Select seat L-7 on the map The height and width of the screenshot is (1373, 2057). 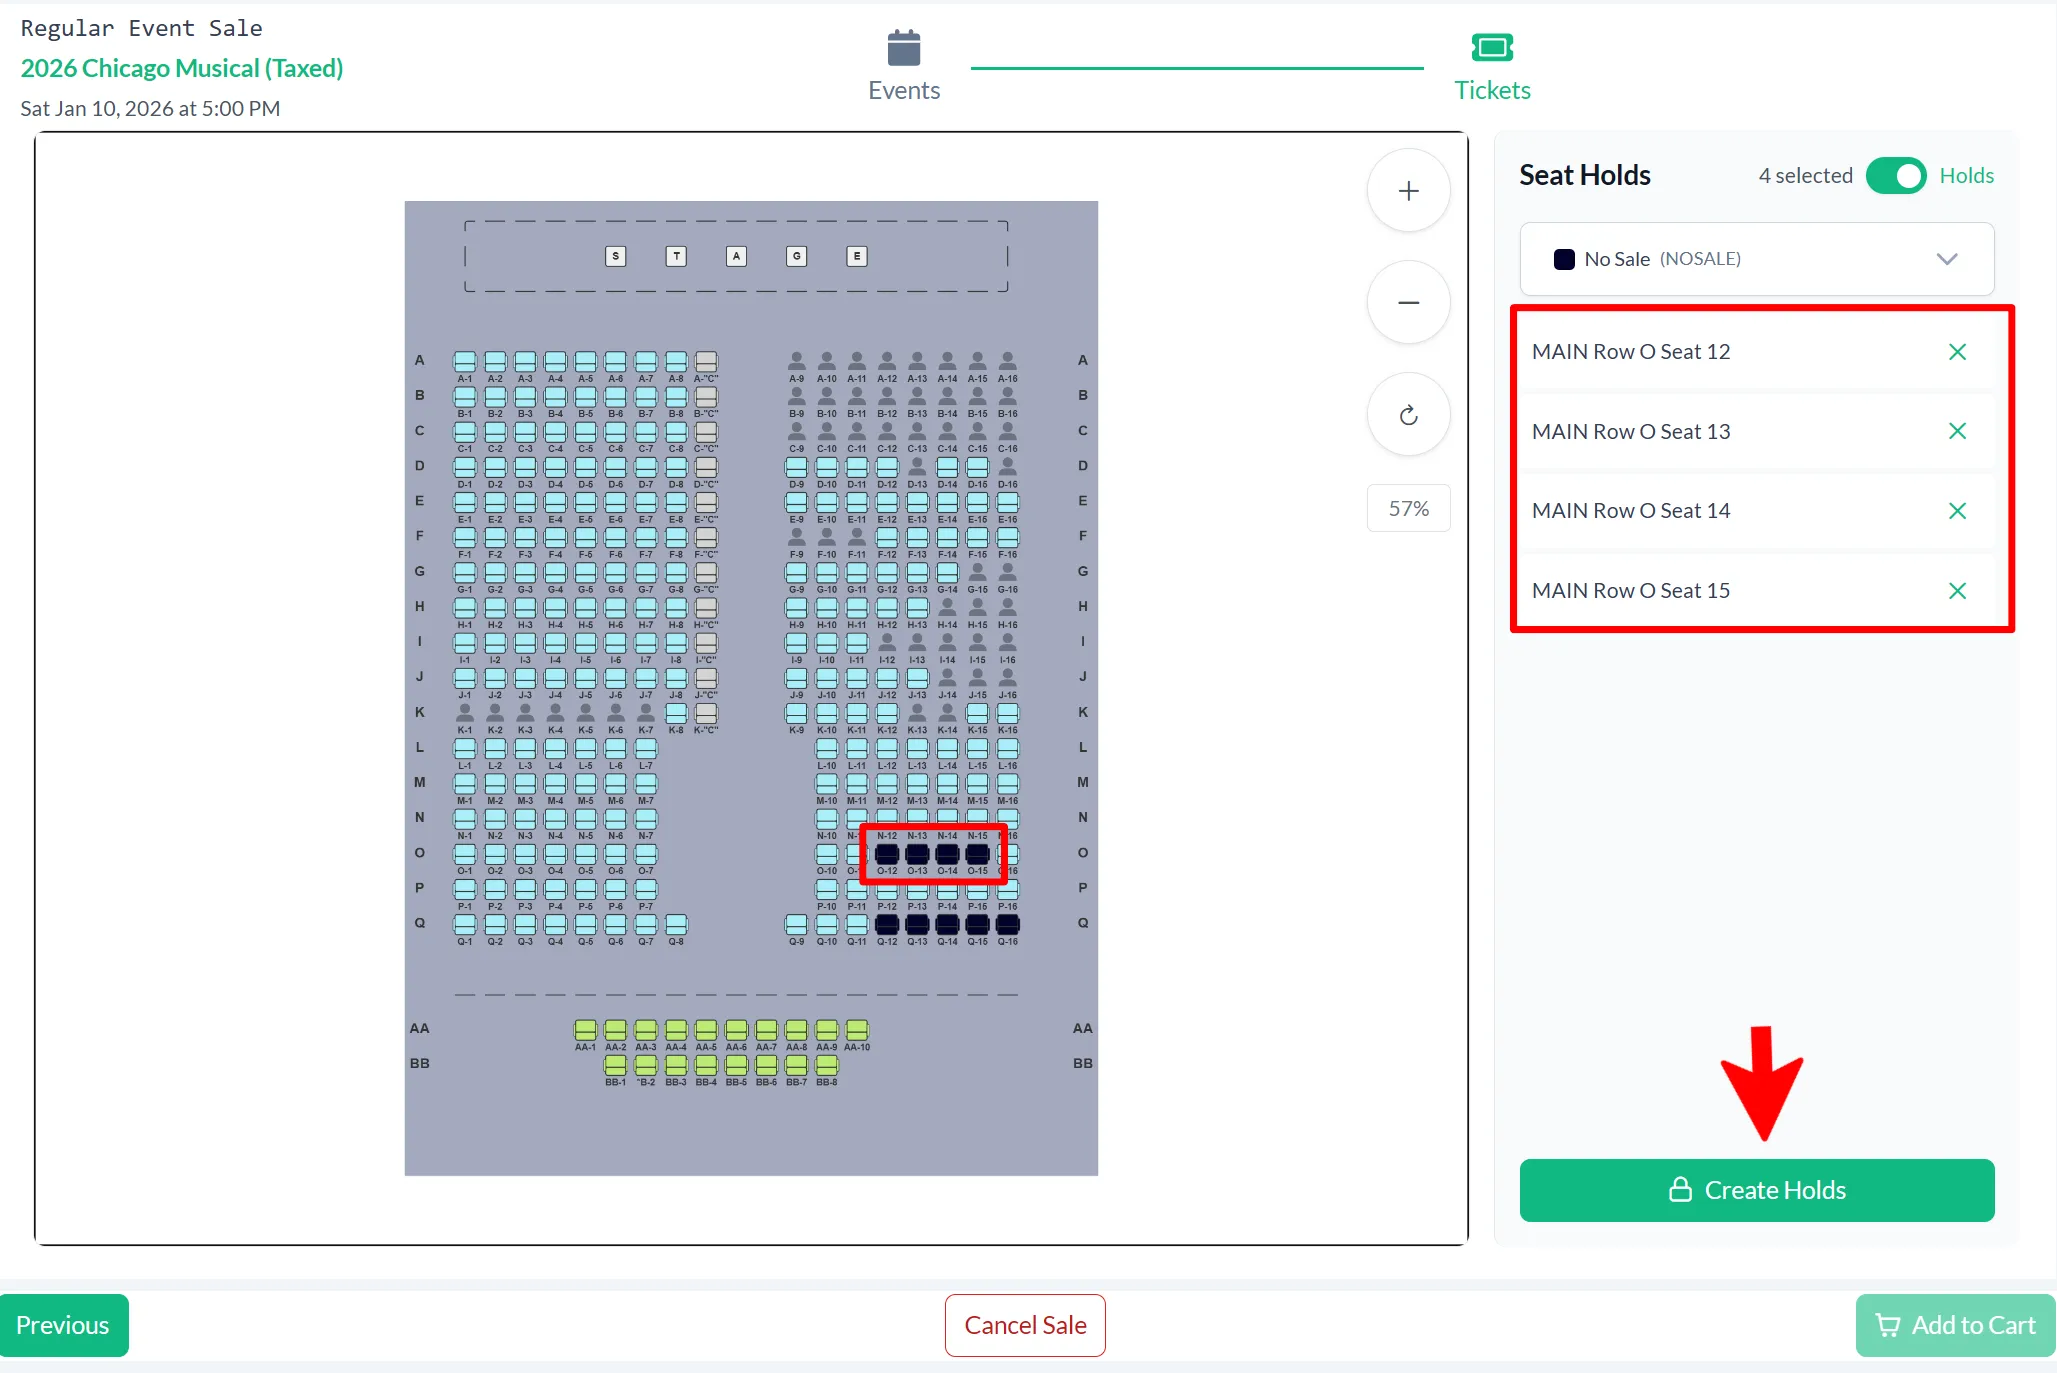pos(646,748)
